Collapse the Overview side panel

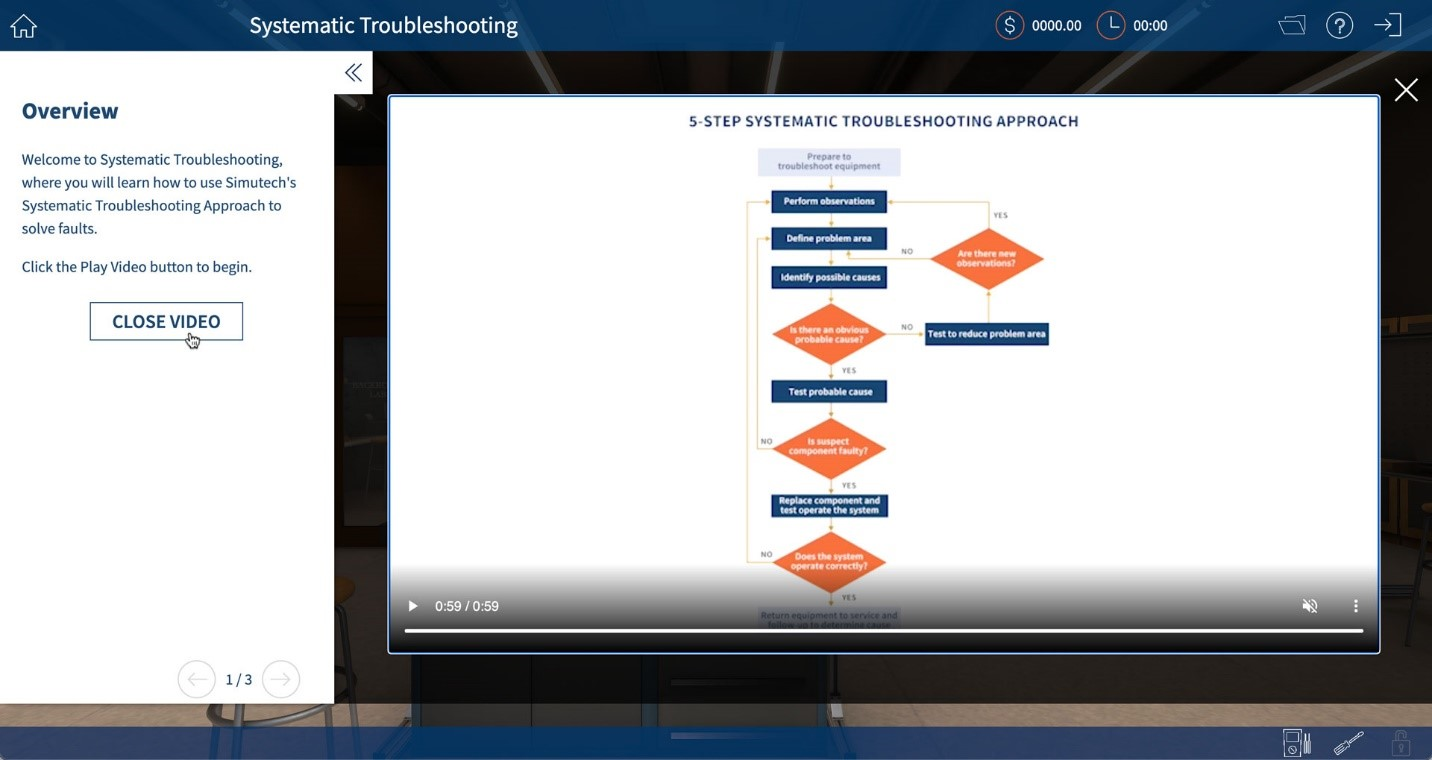tap(353, 72)
